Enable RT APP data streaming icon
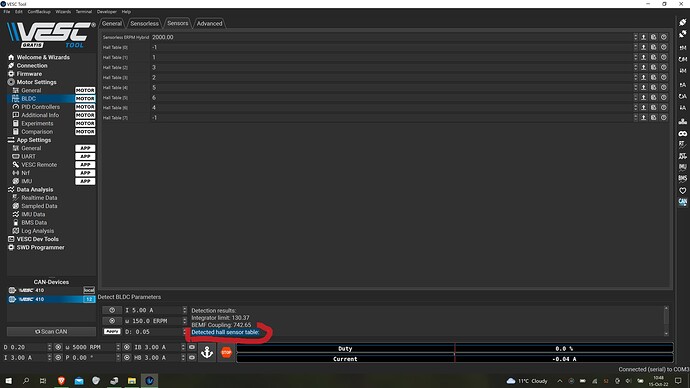 683,156
